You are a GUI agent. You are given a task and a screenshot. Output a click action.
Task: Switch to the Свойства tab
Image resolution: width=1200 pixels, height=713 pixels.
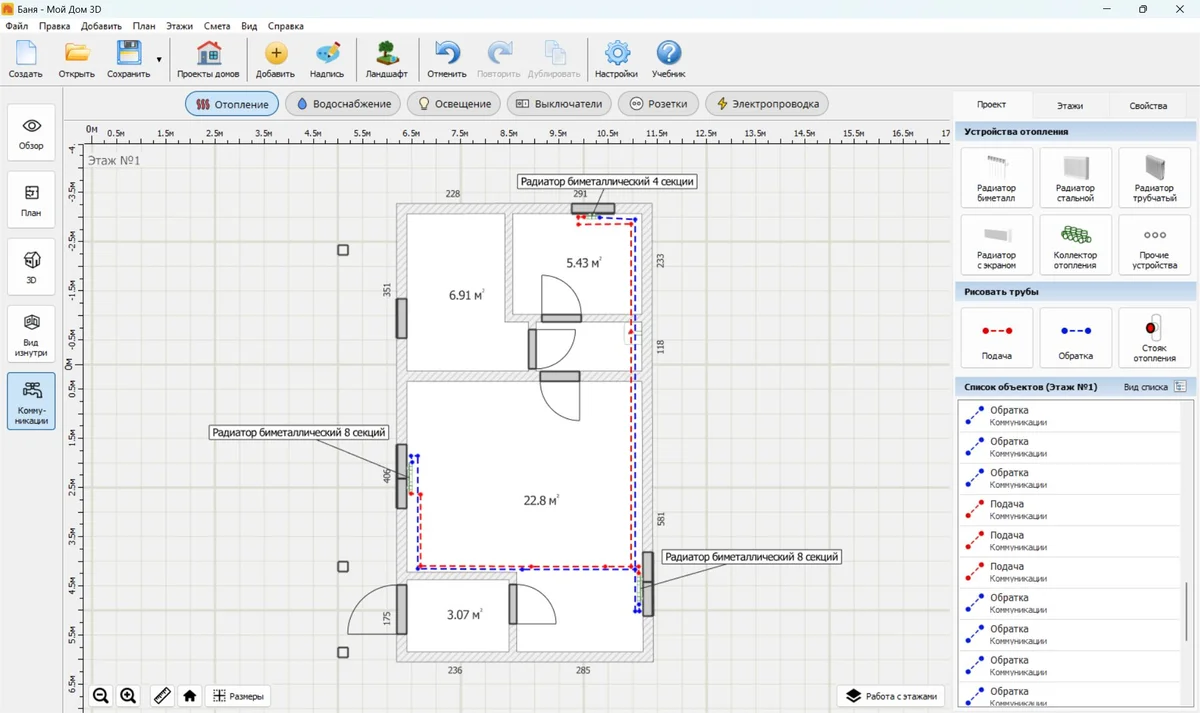[1147, 105]
